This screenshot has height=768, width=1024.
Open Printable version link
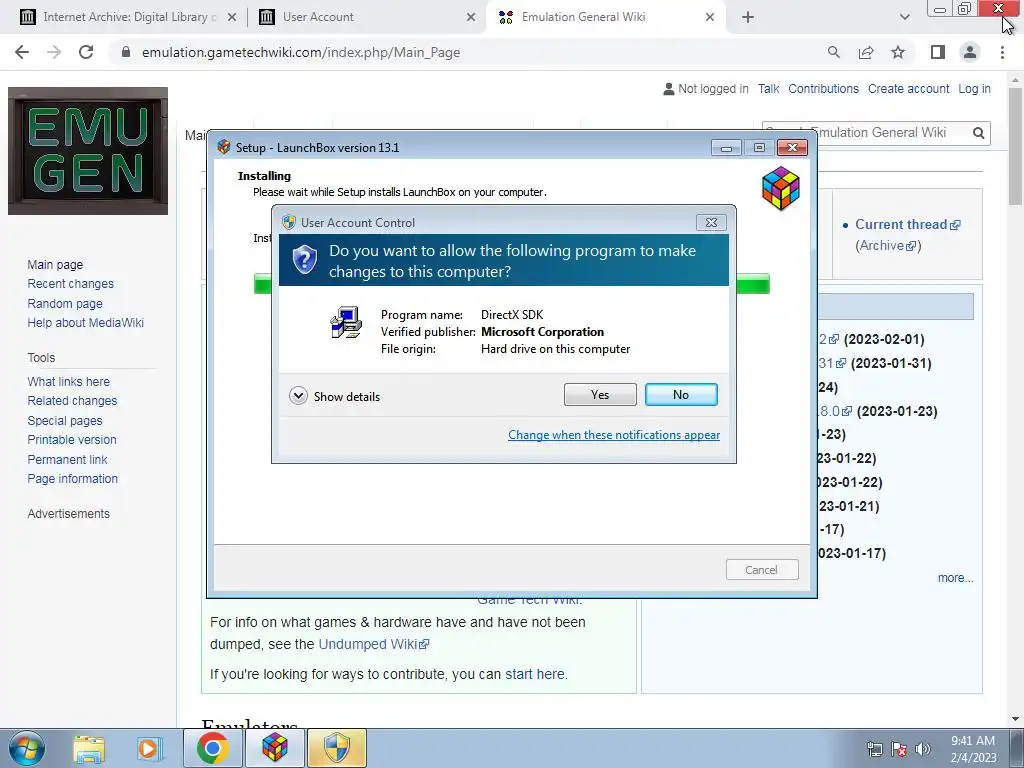pos(72,440)
